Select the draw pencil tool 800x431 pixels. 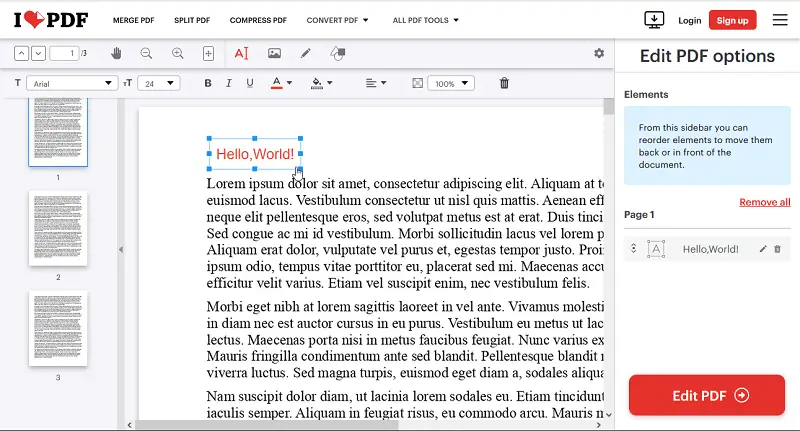[306, 53]
